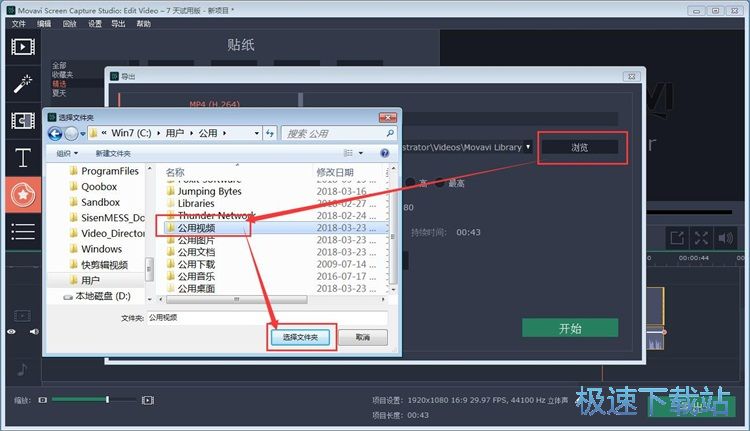Click Win7 (C:) in the address path
Viewport: 750px width, 431px height.
click(x=131, y=133)
